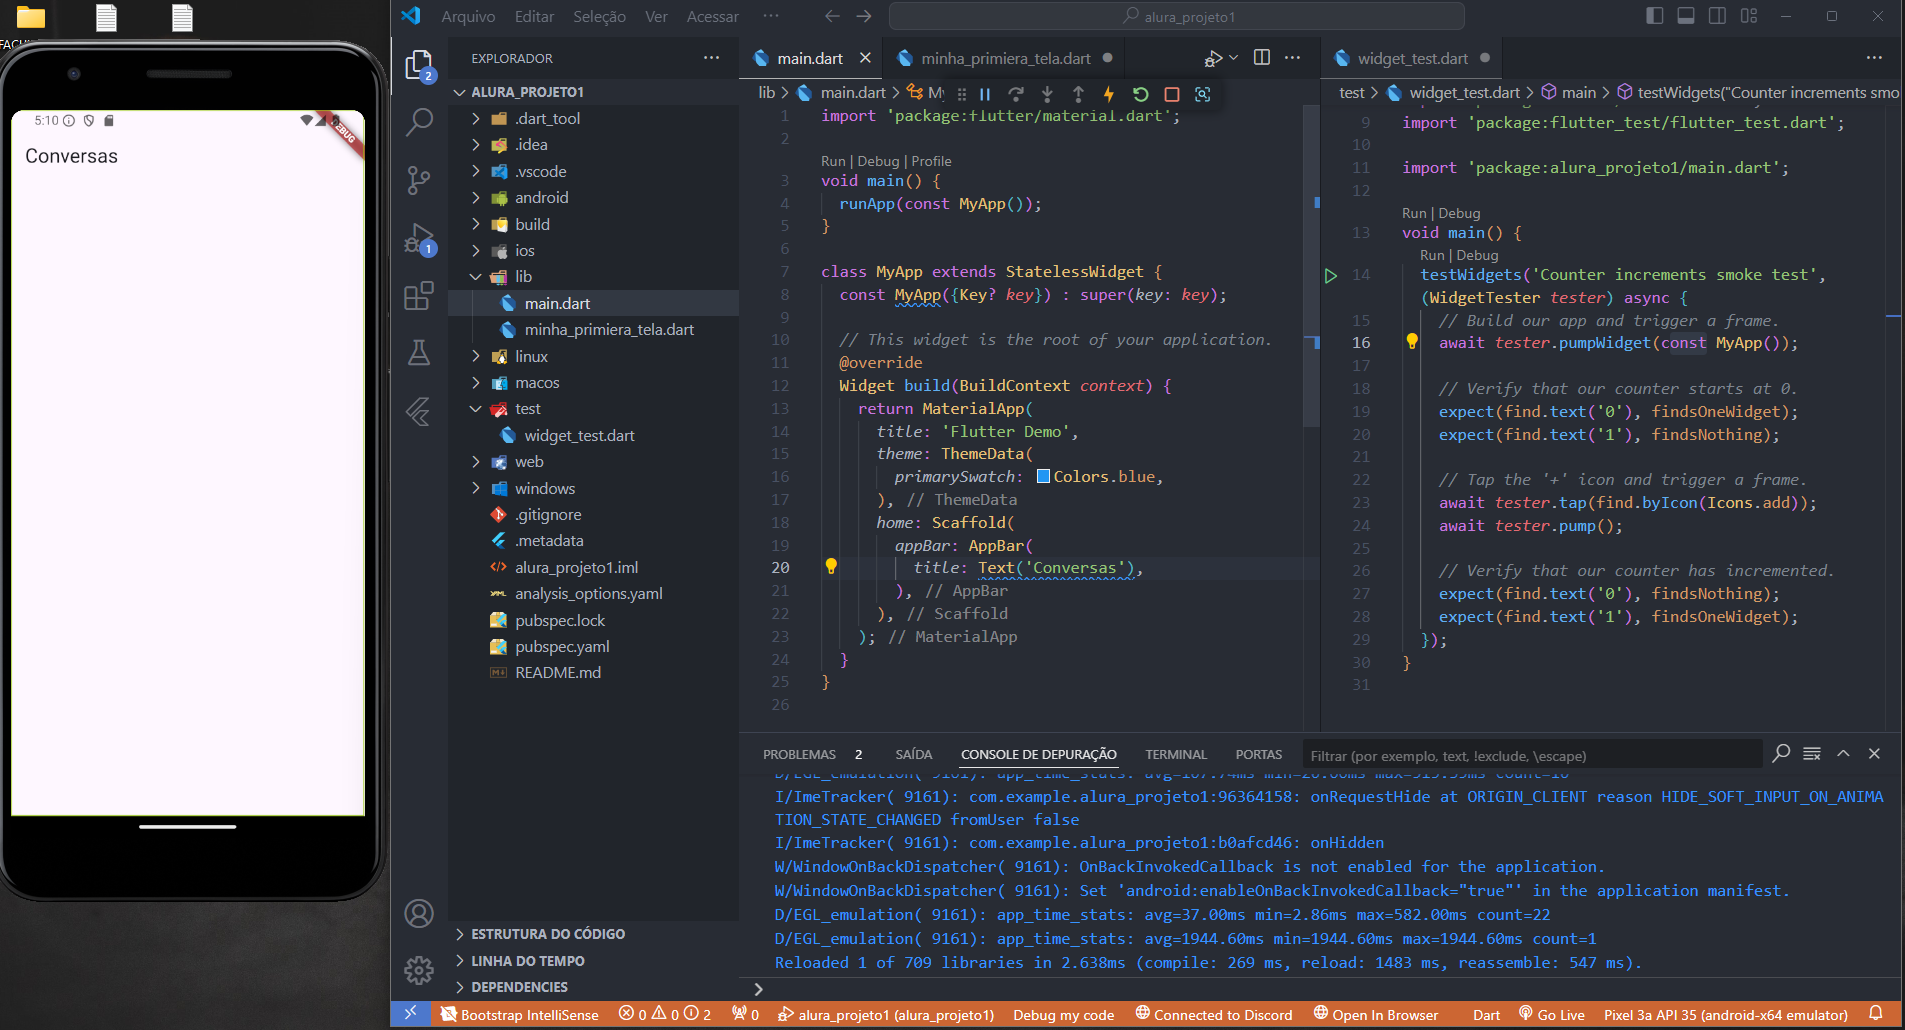Image resolution: width=1905 pixels, height=1030 pixels.
Task: Go forward with the navigation arrow
Action: [864, 16]
